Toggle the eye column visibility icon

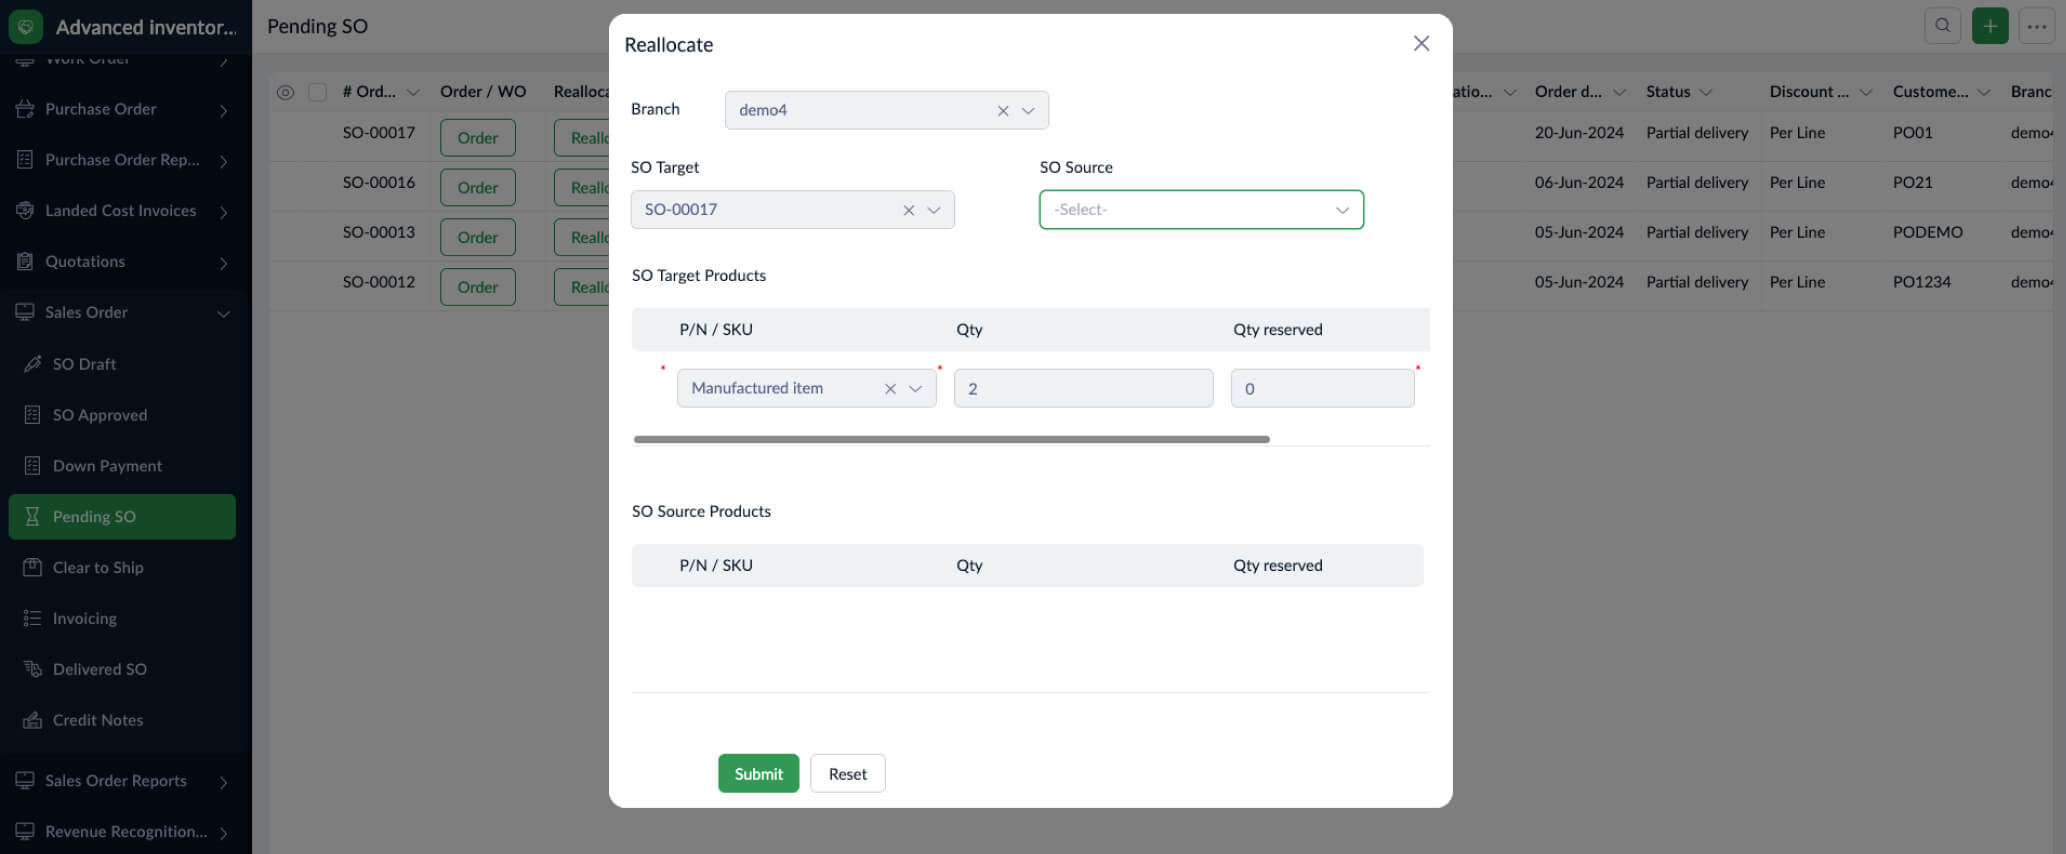click(x=285, y=92)
